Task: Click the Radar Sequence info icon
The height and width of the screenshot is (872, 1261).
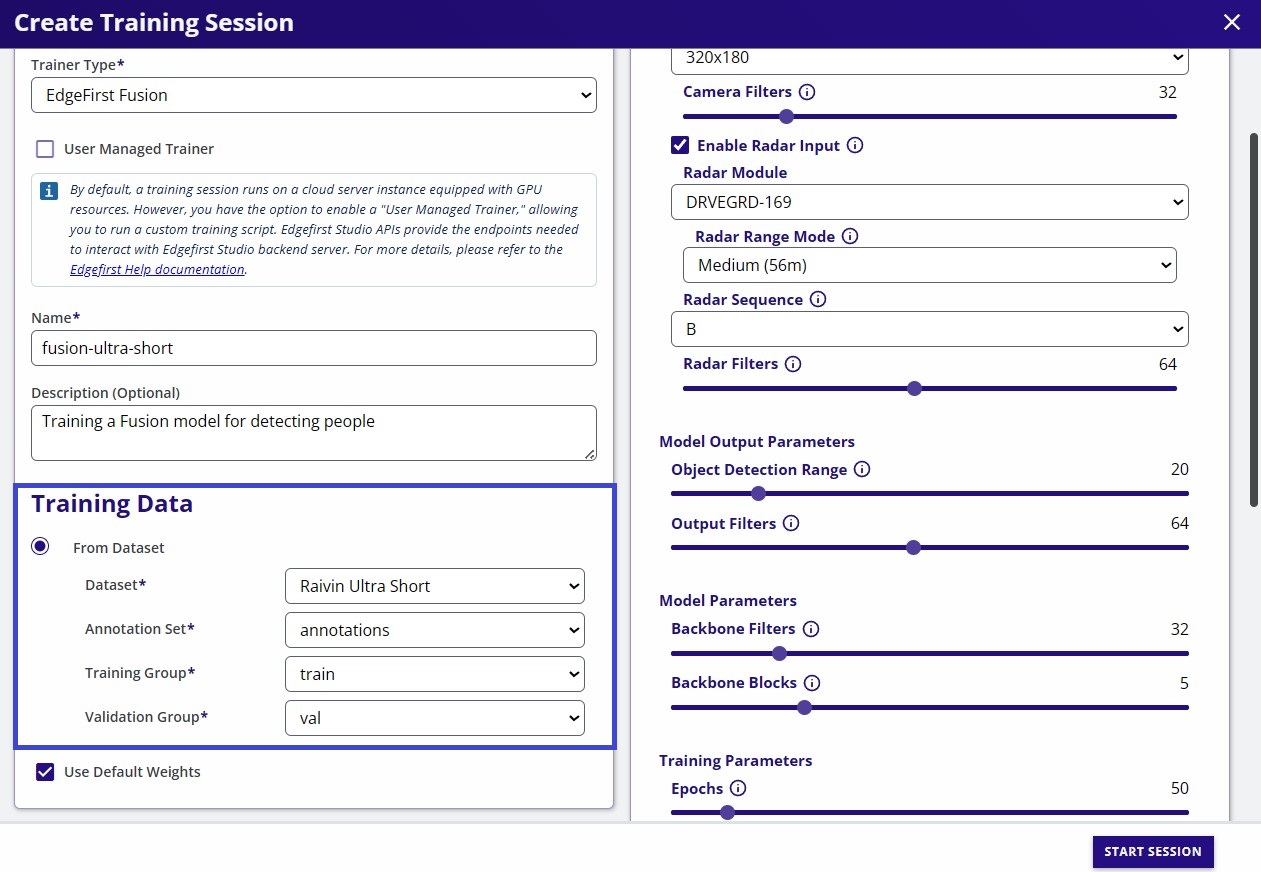Action: [818, 299]
